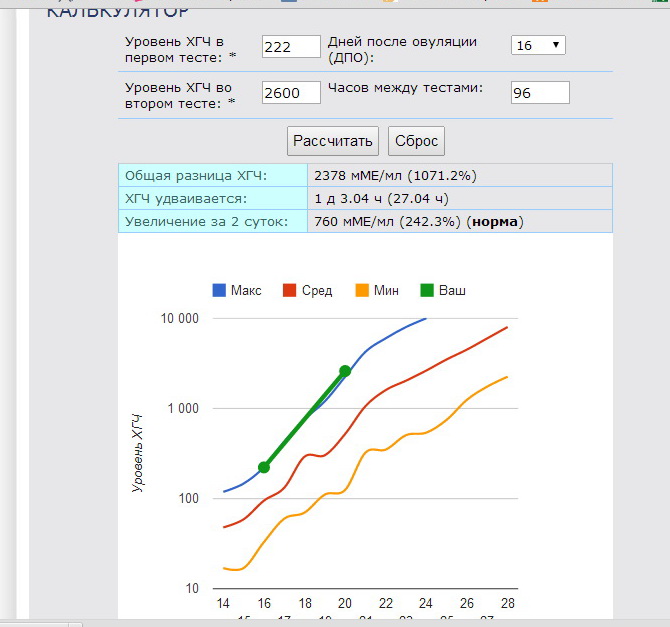The height and width of the screenshot is (627, 670).
Task: Click the second test hCG input showing 2600
Action: tap(289, 93)
